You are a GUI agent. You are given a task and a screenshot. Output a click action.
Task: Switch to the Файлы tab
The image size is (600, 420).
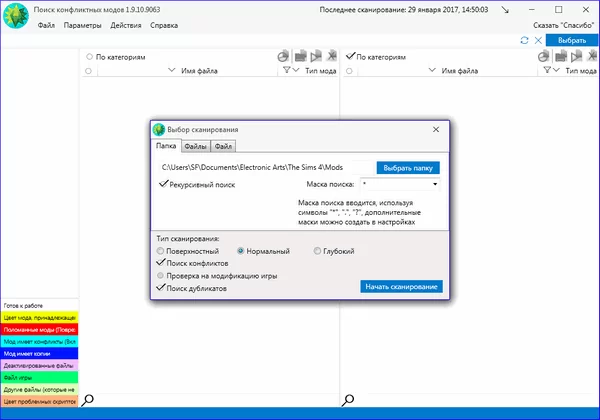pyautogui.click(x=195, y=146)
